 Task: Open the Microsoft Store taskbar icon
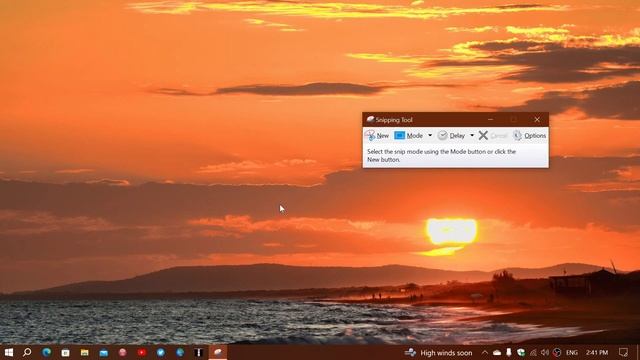coord(65,352)
